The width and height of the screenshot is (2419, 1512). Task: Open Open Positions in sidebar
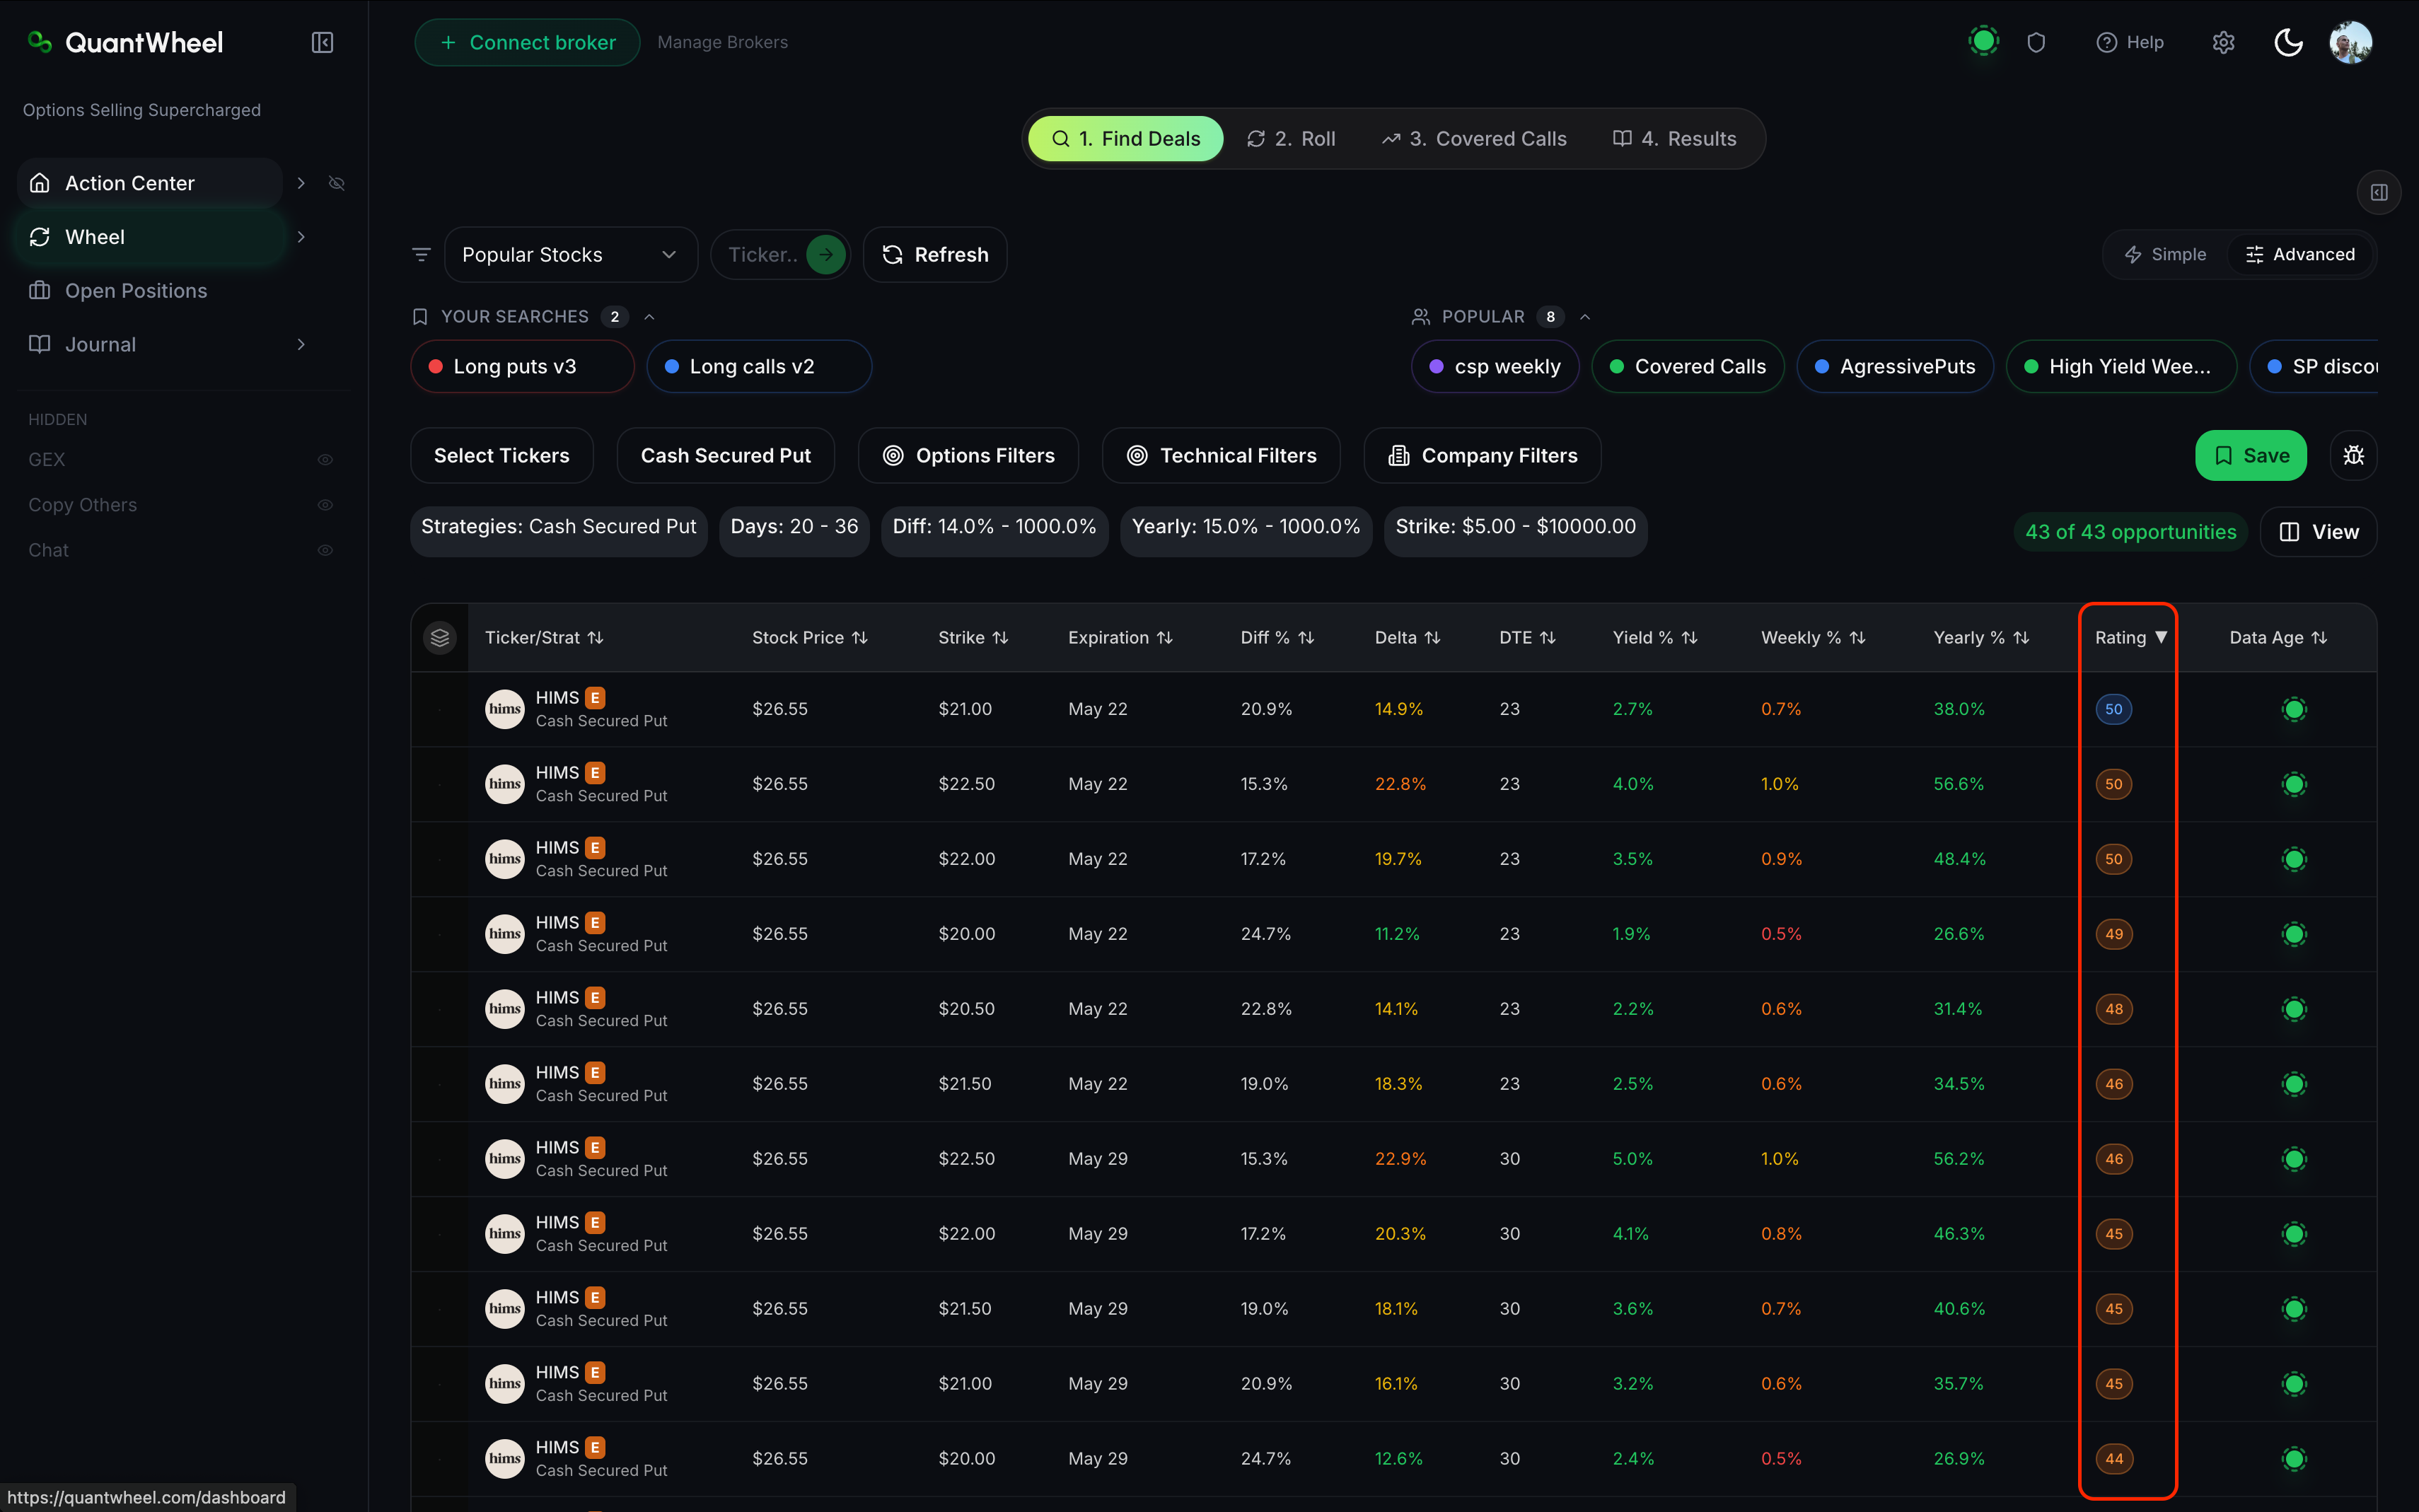click(136, 291)
